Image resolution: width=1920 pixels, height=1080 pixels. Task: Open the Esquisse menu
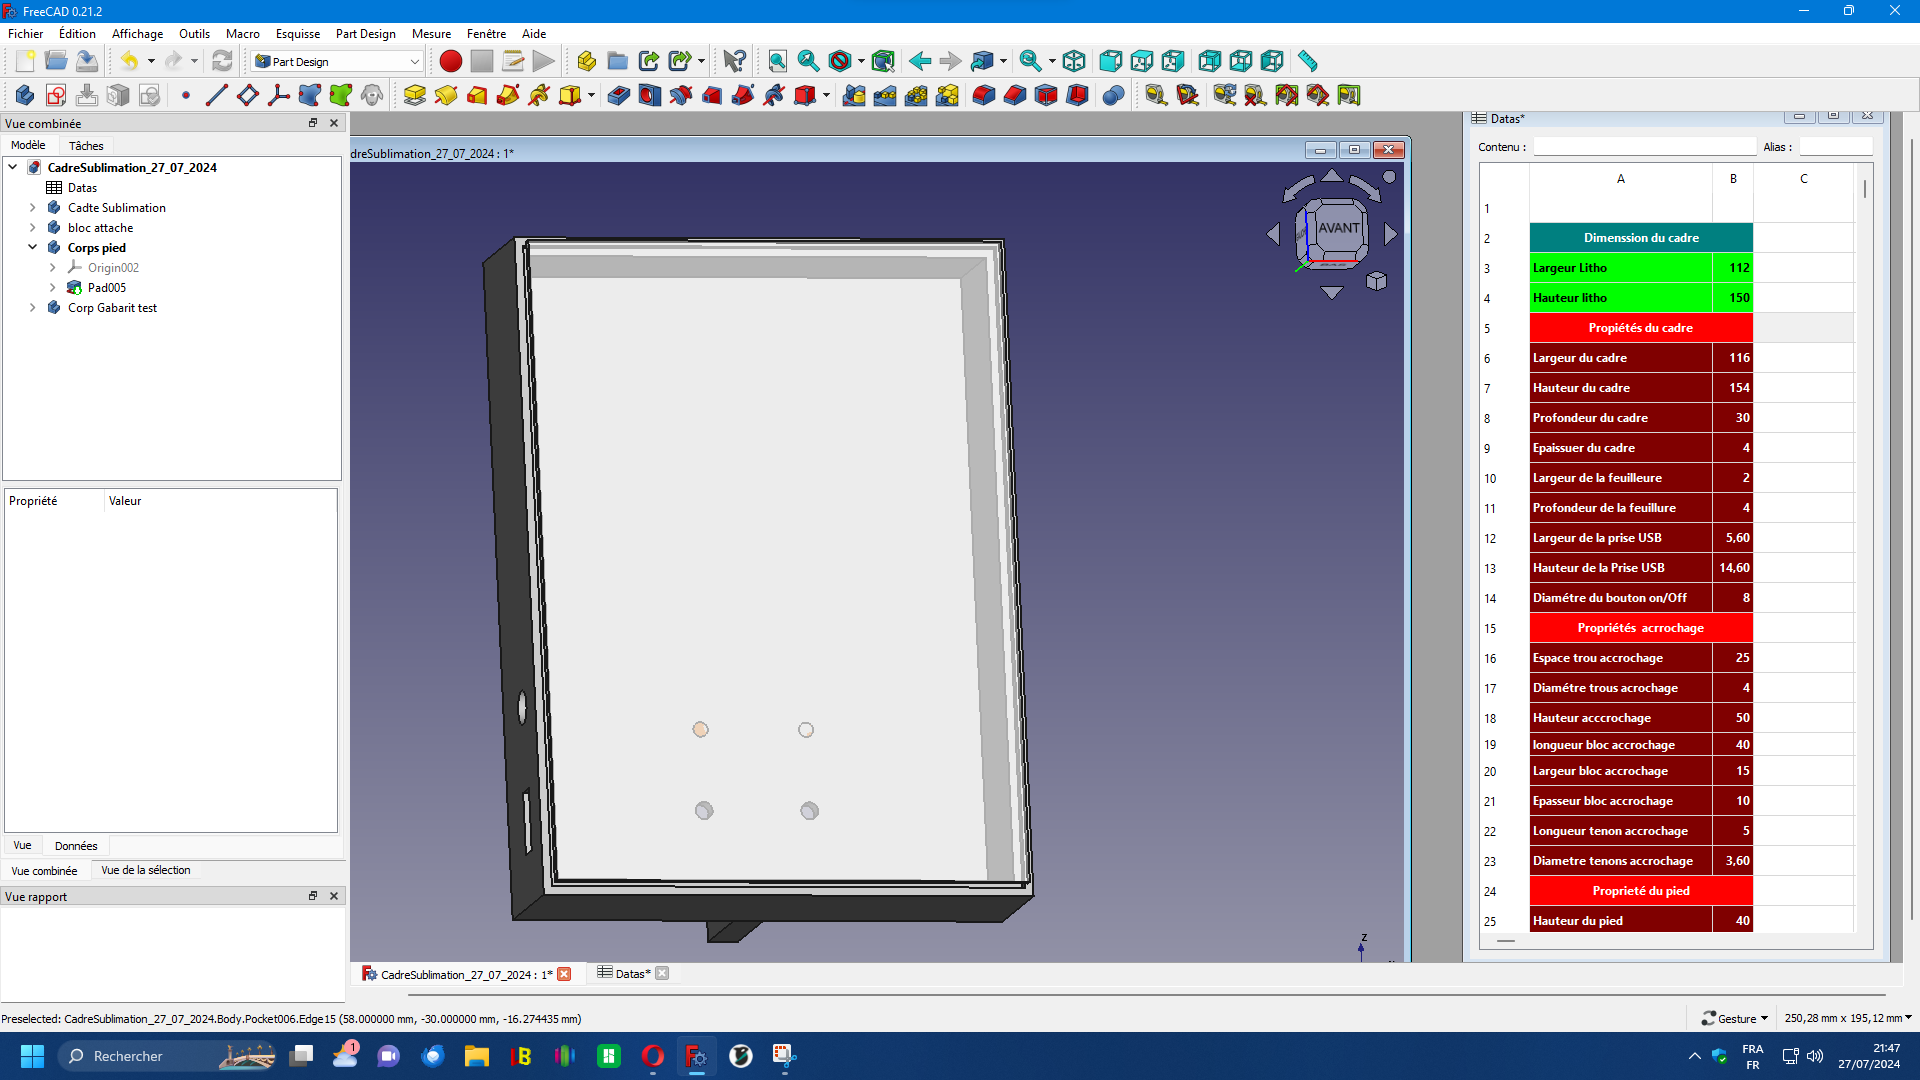[298, 33]
